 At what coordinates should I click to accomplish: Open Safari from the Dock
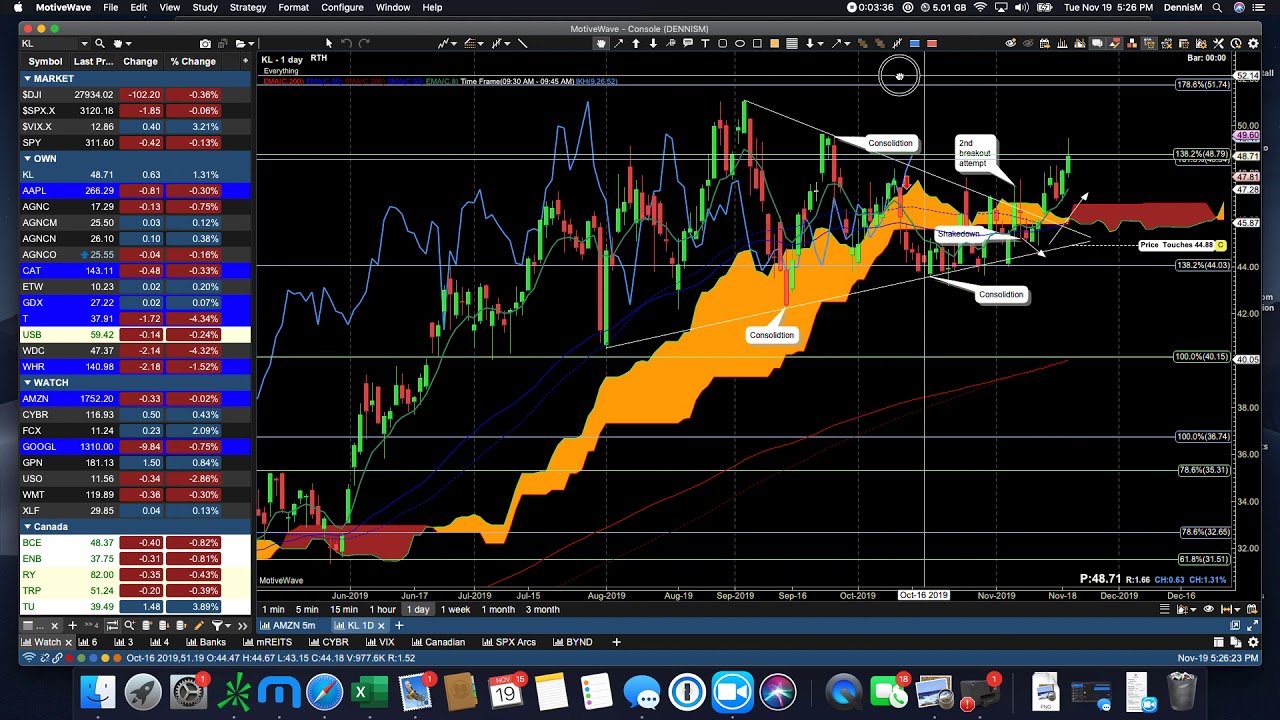point(325,692)
